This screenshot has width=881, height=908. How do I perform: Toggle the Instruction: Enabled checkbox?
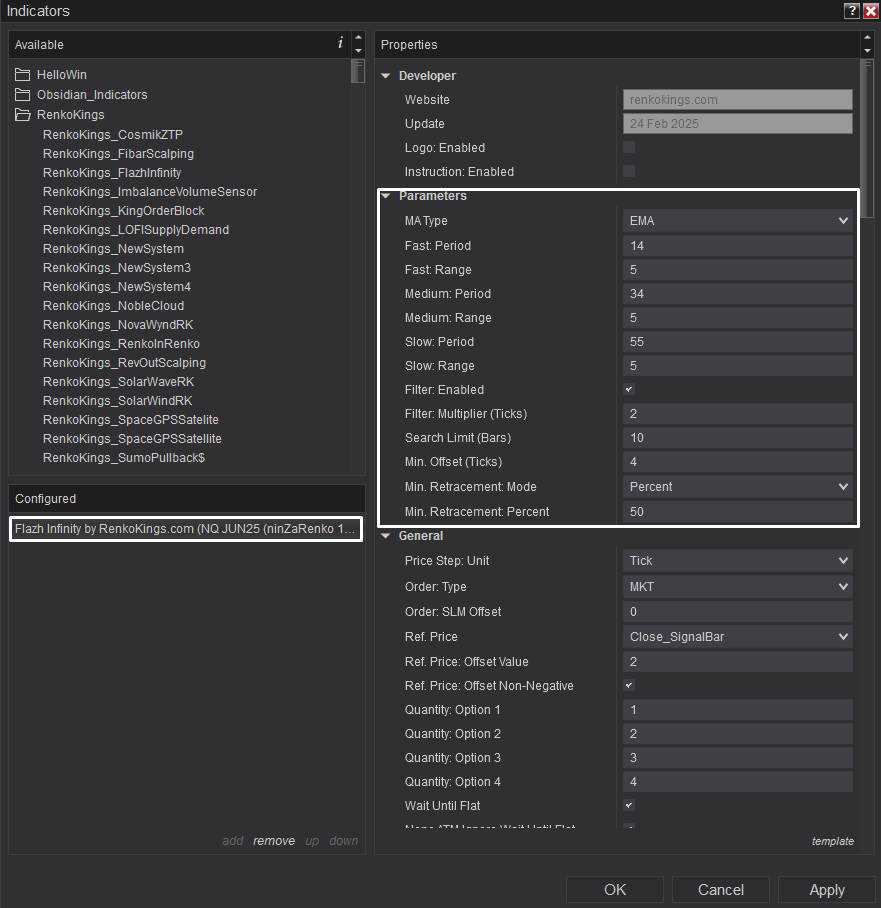click(x=629, y=171)
